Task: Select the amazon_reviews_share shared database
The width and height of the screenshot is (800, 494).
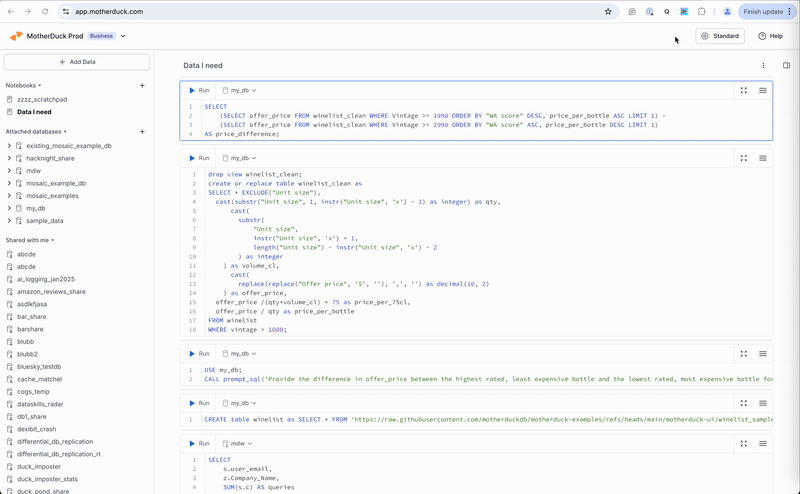Action: [50, 292]
